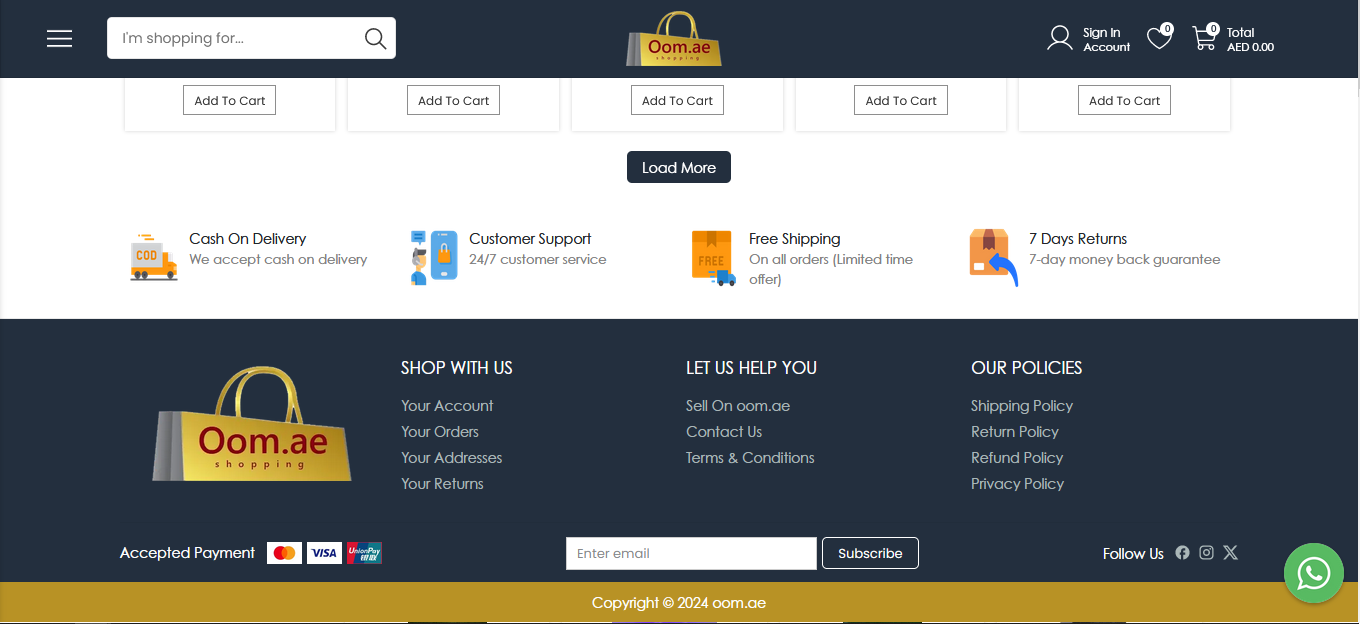Click the search magnifier icon
Screen dimensions: 1362x624
(375, 39)
